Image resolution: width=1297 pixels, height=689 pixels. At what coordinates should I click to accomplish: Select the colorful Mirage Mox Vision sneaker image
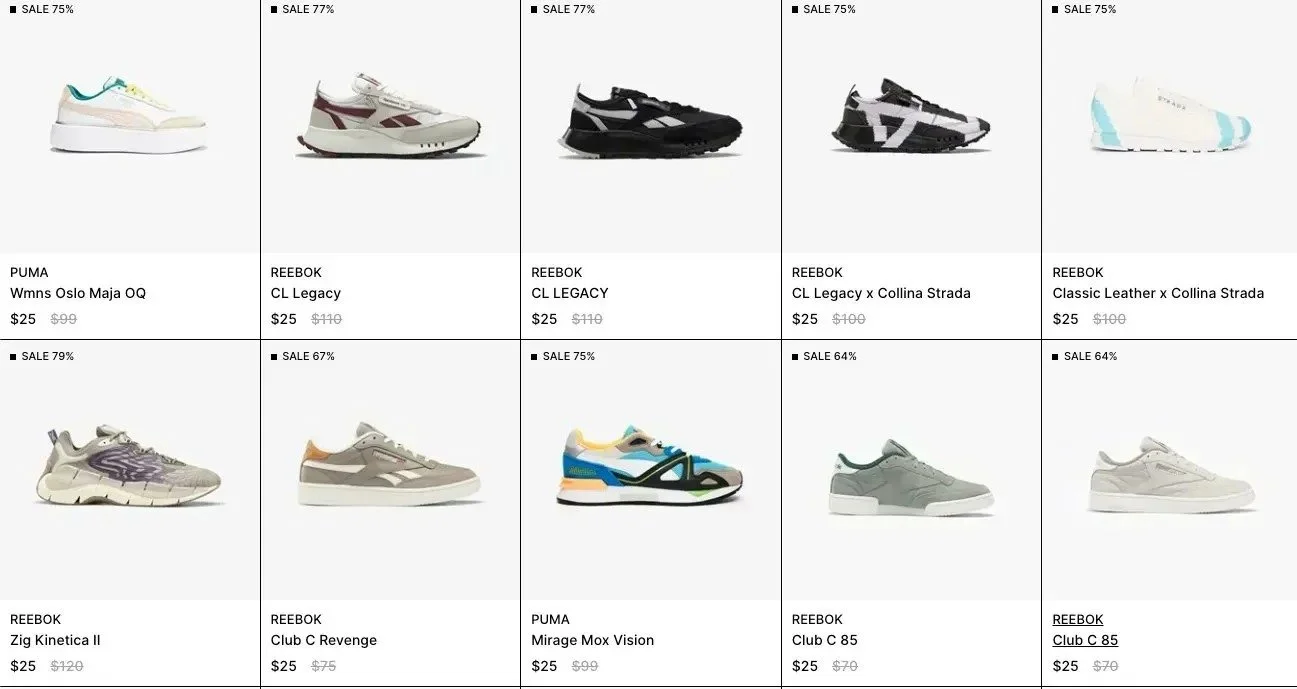(650, 467)
